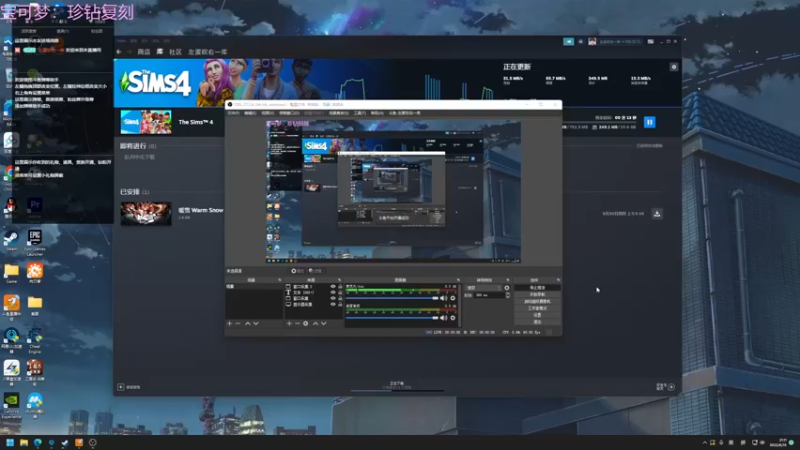This screenshot has width=800, height=450.
Task: Open Microsoft Edge from taskbar
Action: pyautogui.click(x=38, y=443)
